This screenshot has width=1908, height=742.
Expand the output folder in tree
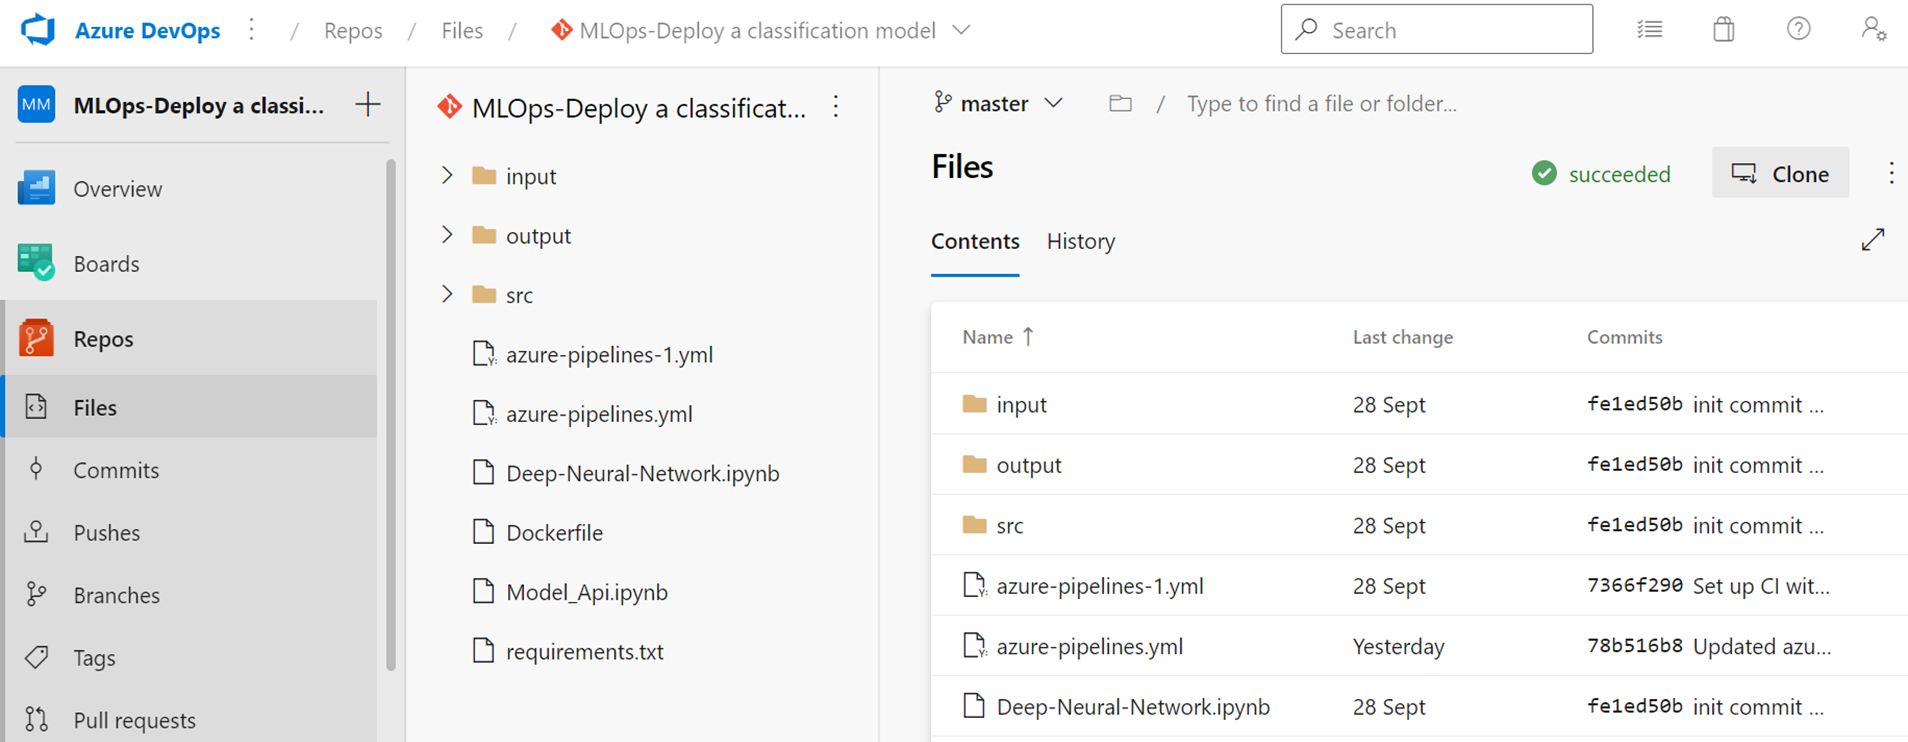point(447,235)
